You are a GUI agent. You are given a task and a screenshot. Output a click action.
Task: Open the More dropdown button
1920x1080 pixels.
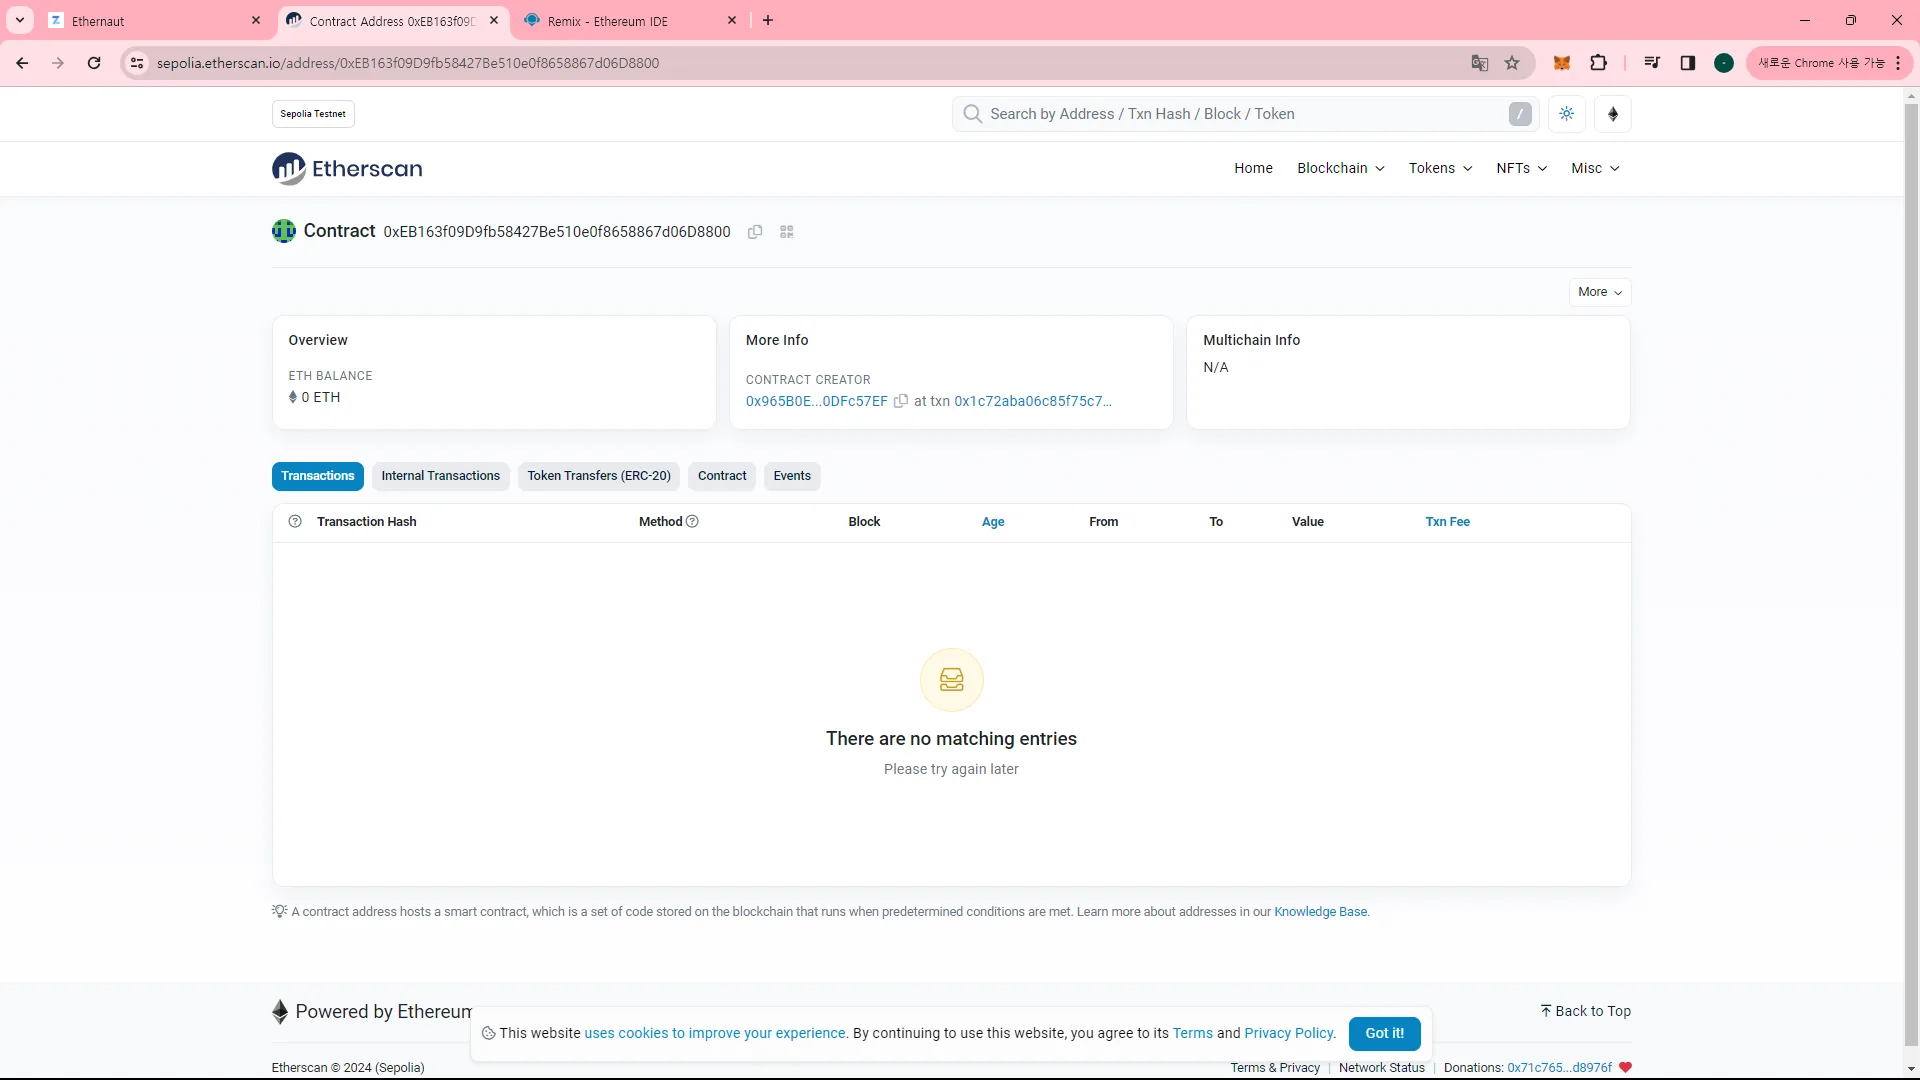[1600, 292]
